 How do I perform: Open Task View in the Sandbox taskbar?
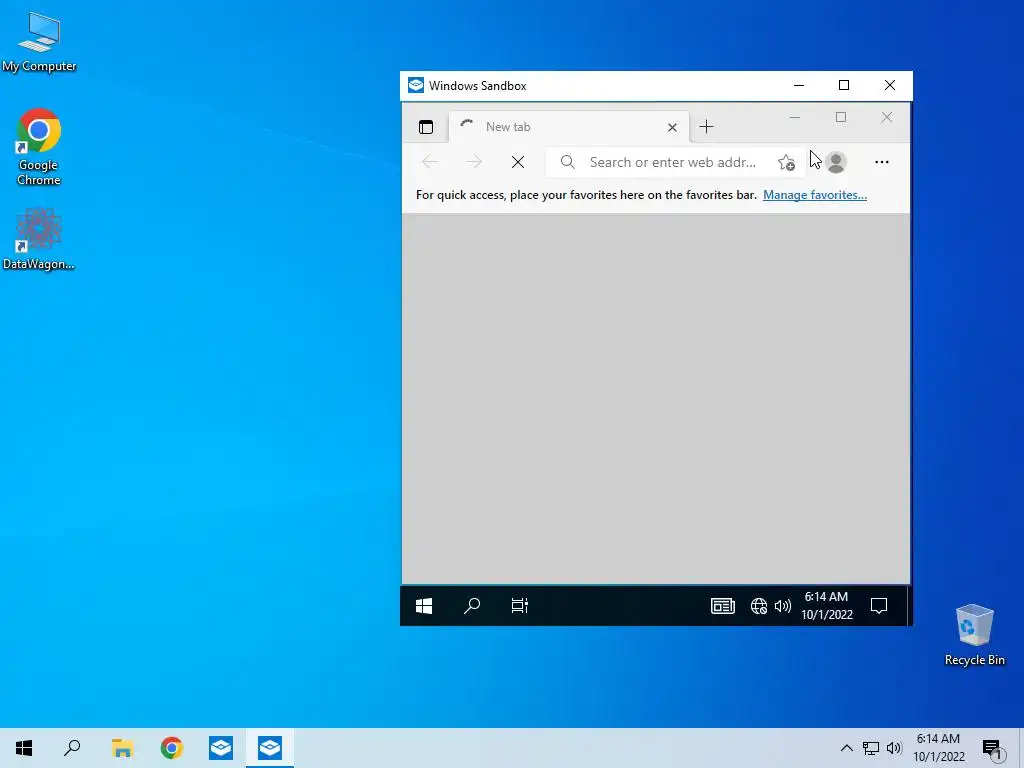pyautogui.click(x=520, y=606)
